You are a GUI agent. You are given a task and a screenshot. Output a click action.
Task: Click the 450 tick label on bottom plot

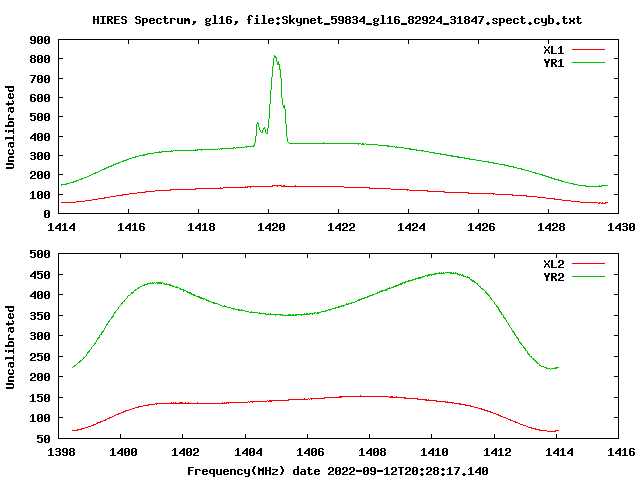40,275
